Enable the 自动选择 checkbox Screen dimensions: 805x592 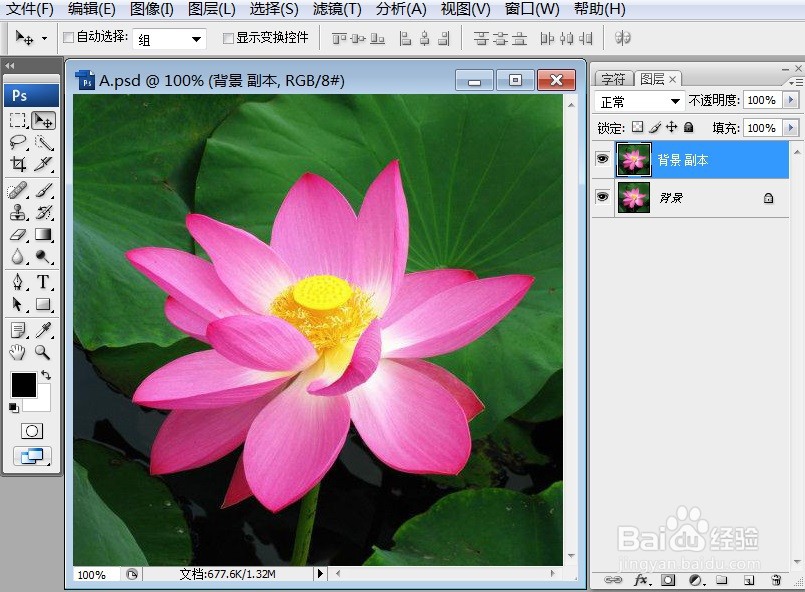point(68,37)
